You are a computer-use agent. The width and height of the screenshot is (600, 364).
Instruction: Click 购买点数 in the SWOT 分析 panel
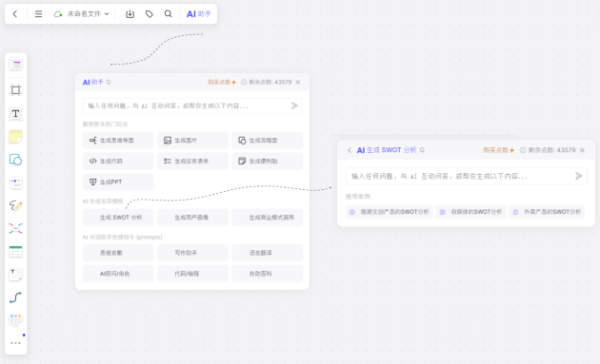(x=498, y=150)
